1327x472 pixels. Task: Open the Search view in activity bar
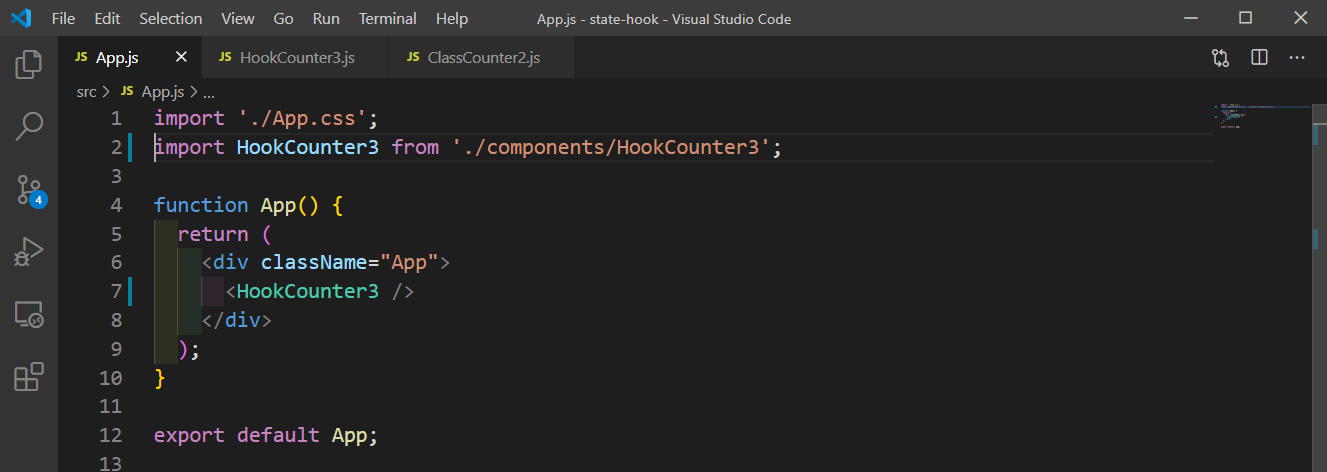(x=29, y=127)
